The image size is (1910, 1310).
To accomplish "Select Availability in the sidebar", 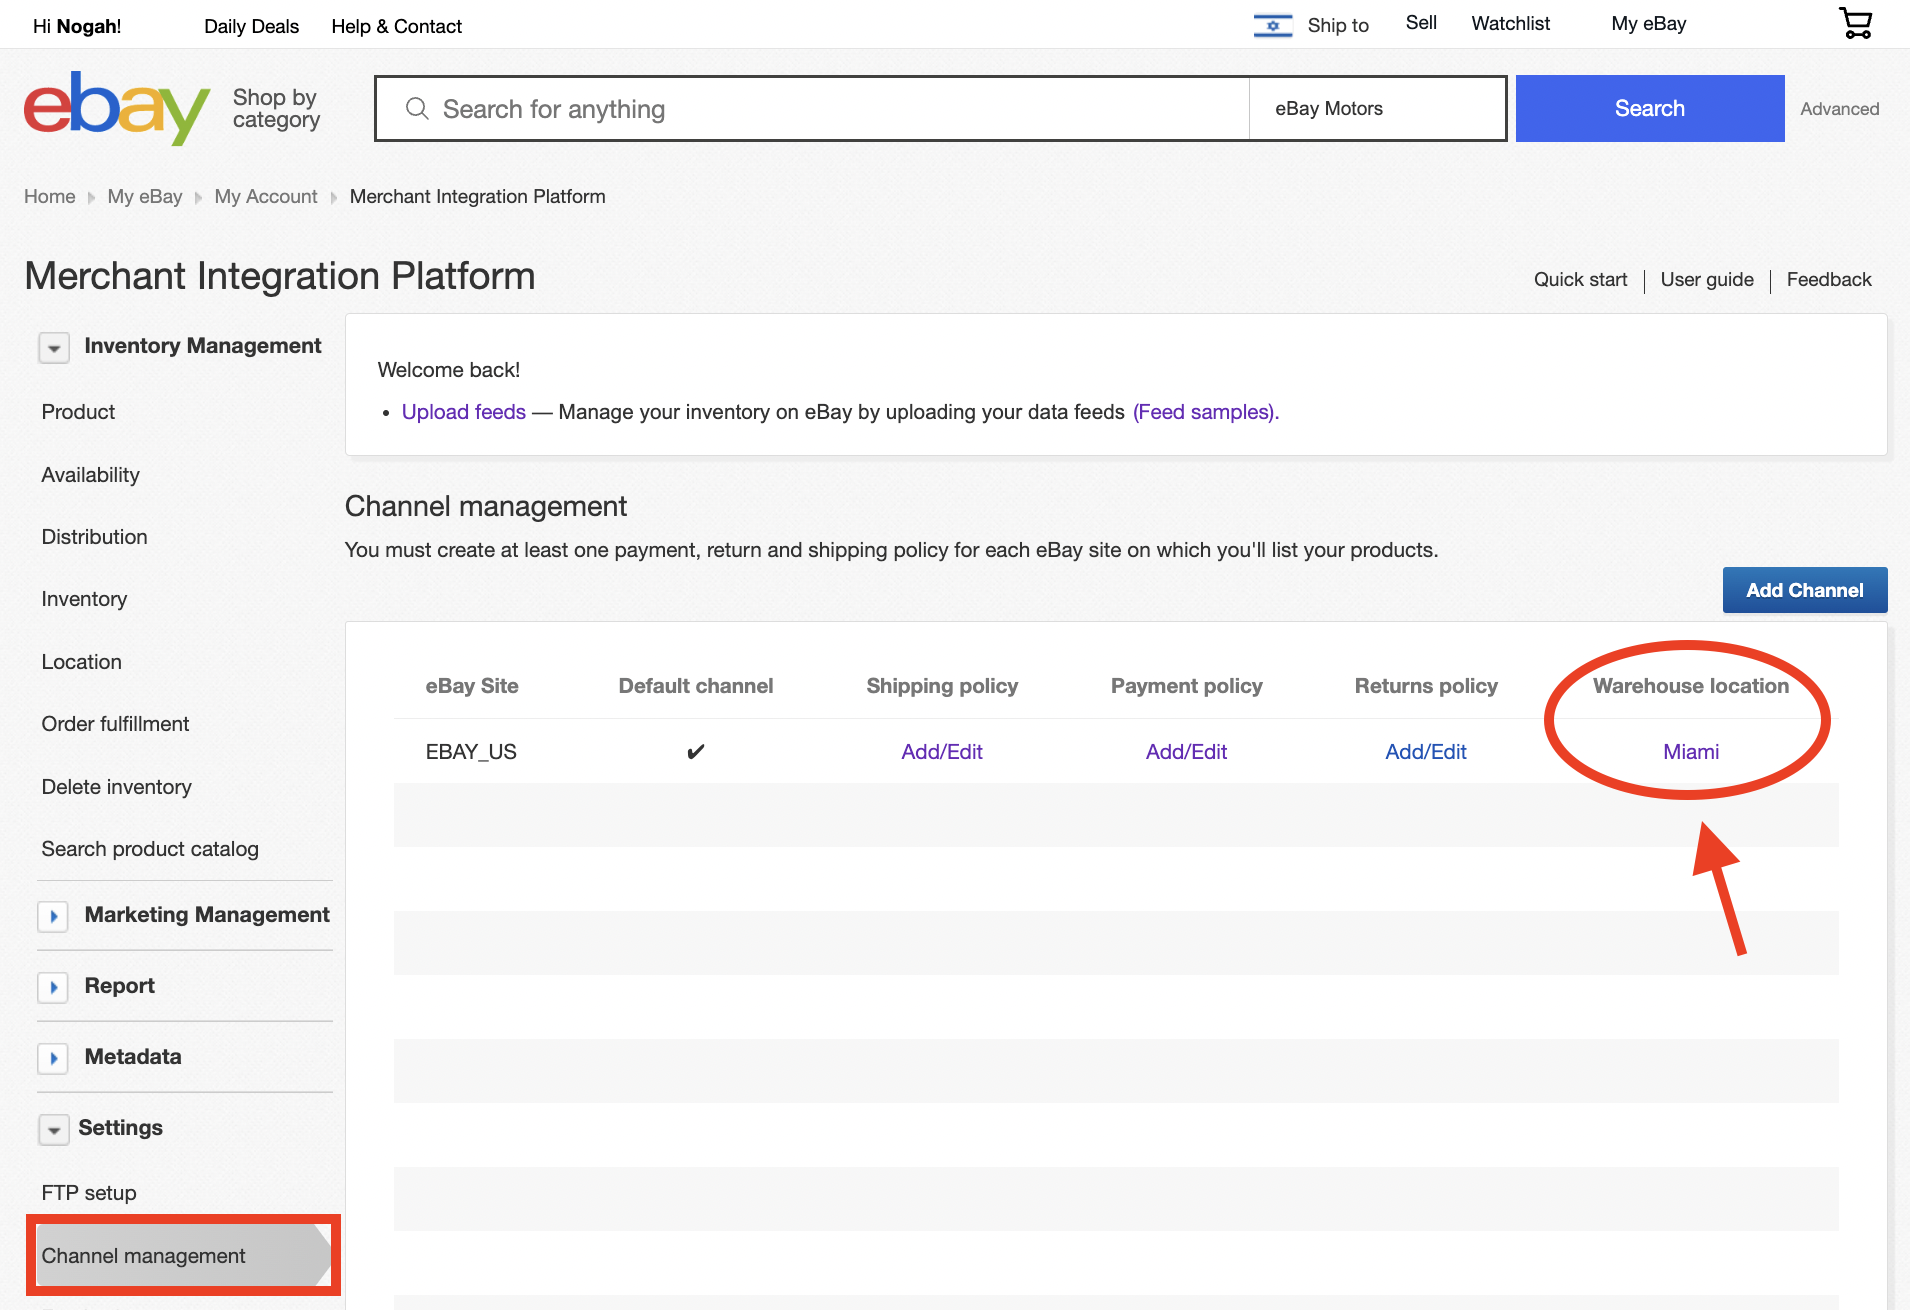I will click(x=90, y=475).
